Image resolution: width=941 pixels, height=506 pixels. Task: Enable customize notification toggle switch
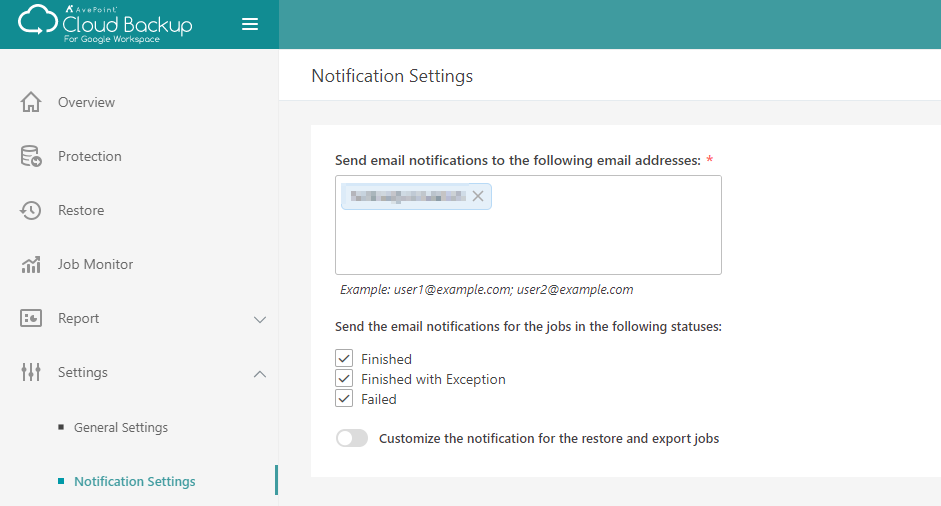[x=352, y=438]
